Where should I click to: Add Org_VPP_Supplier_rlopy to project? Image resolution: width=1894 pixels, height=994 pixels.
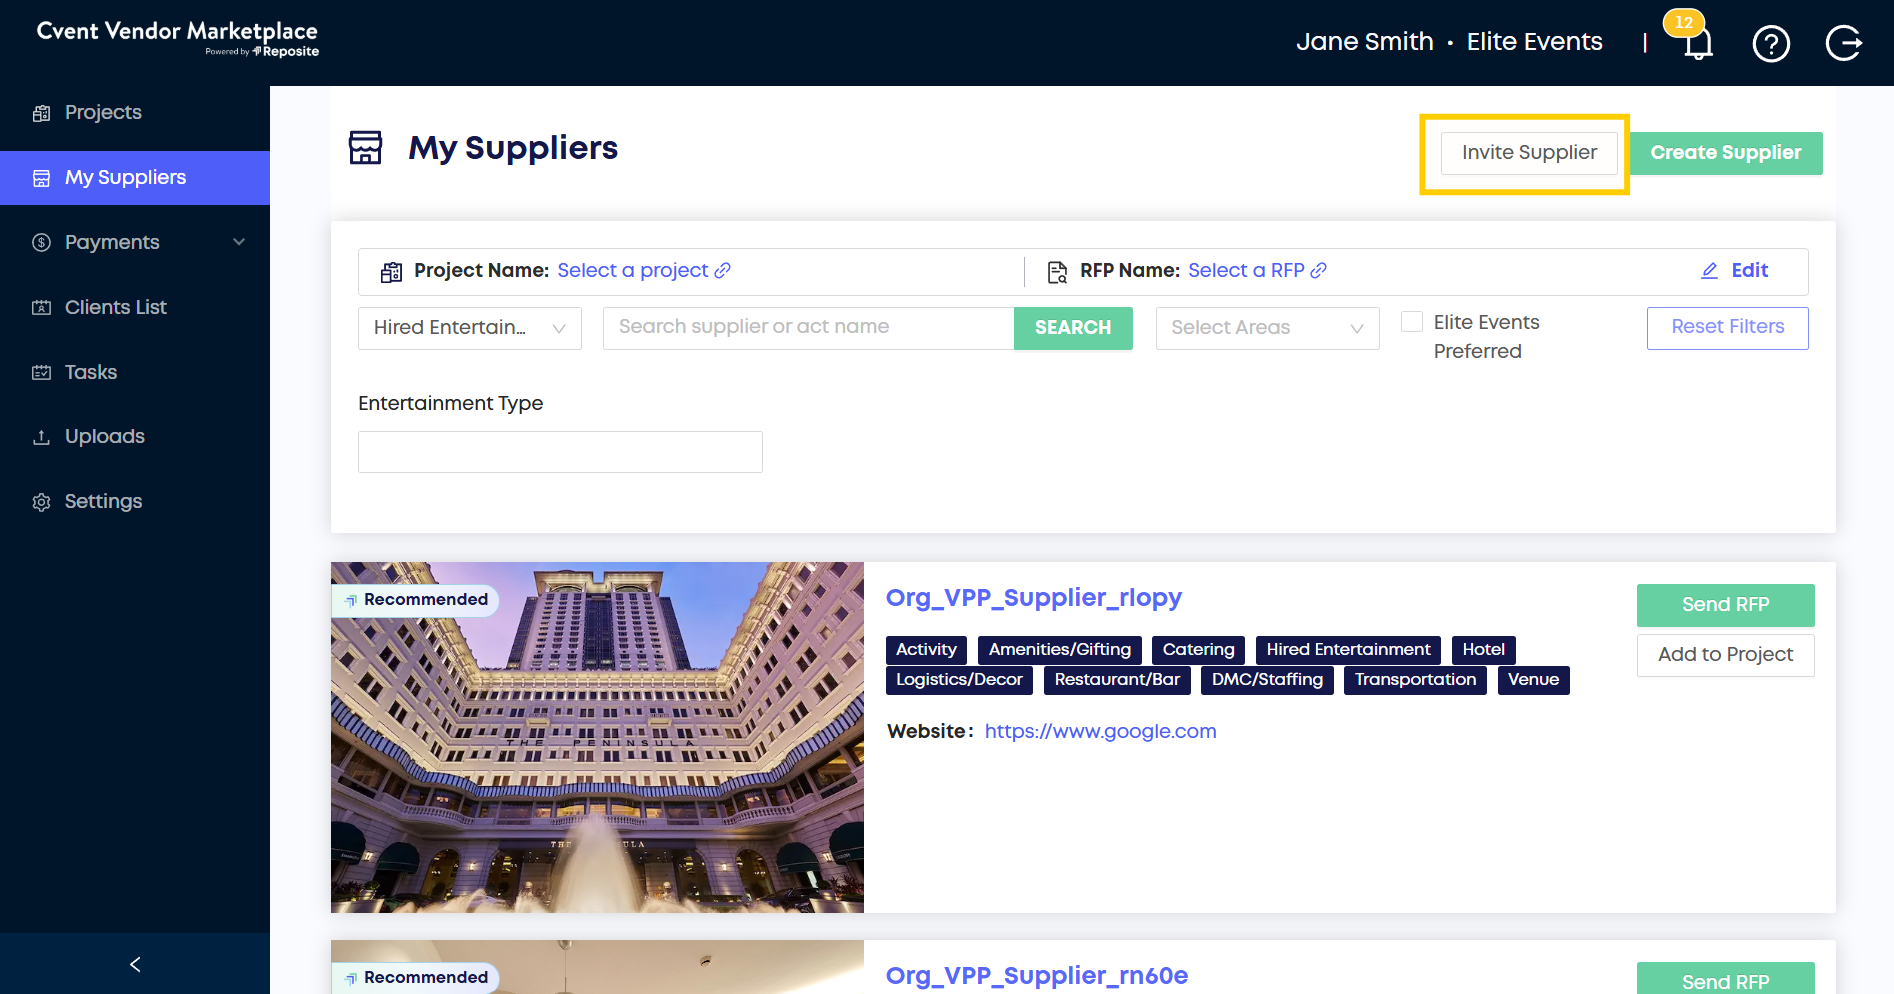coord(1725,655)
